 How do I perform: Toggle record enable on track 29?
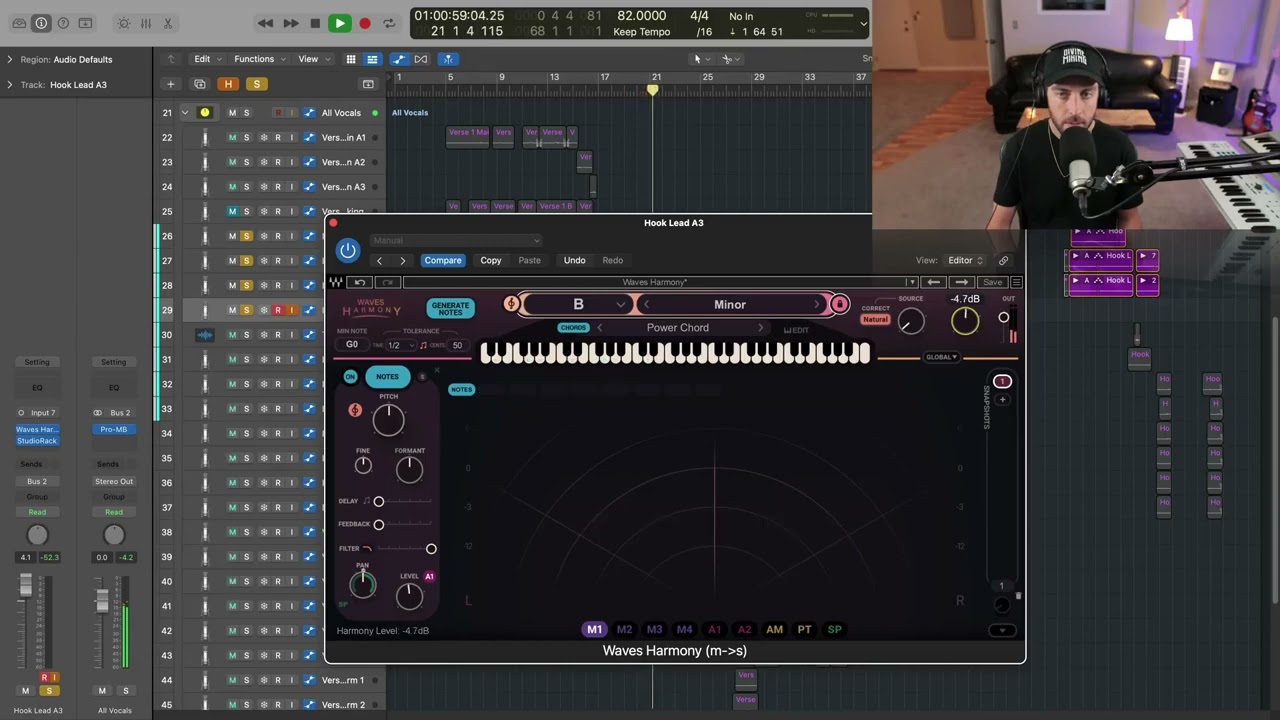point(278,310)
